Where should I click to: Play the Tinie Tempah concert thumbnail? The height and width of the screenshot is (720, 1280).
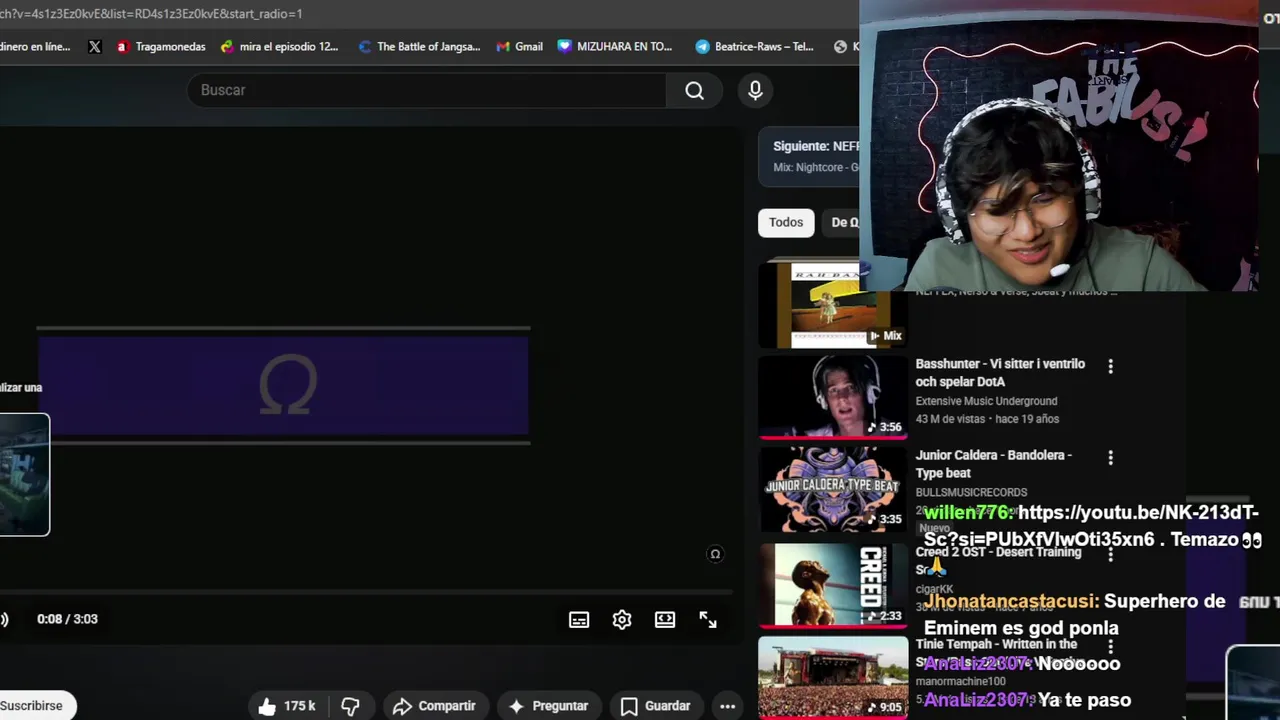tap(832, 677)
